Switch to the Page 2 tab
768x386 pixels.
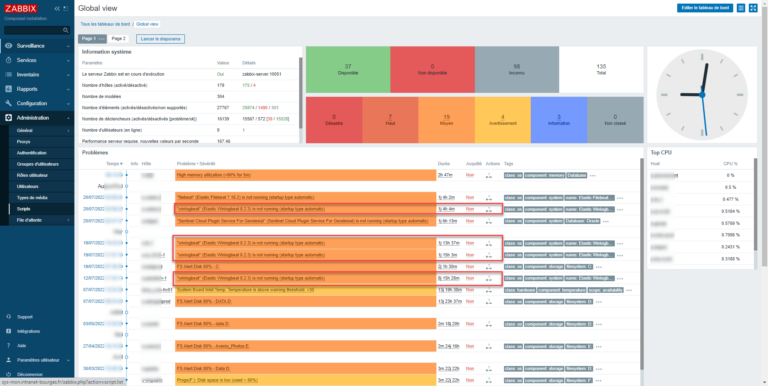pyautogui.click(x=119, y=39)
